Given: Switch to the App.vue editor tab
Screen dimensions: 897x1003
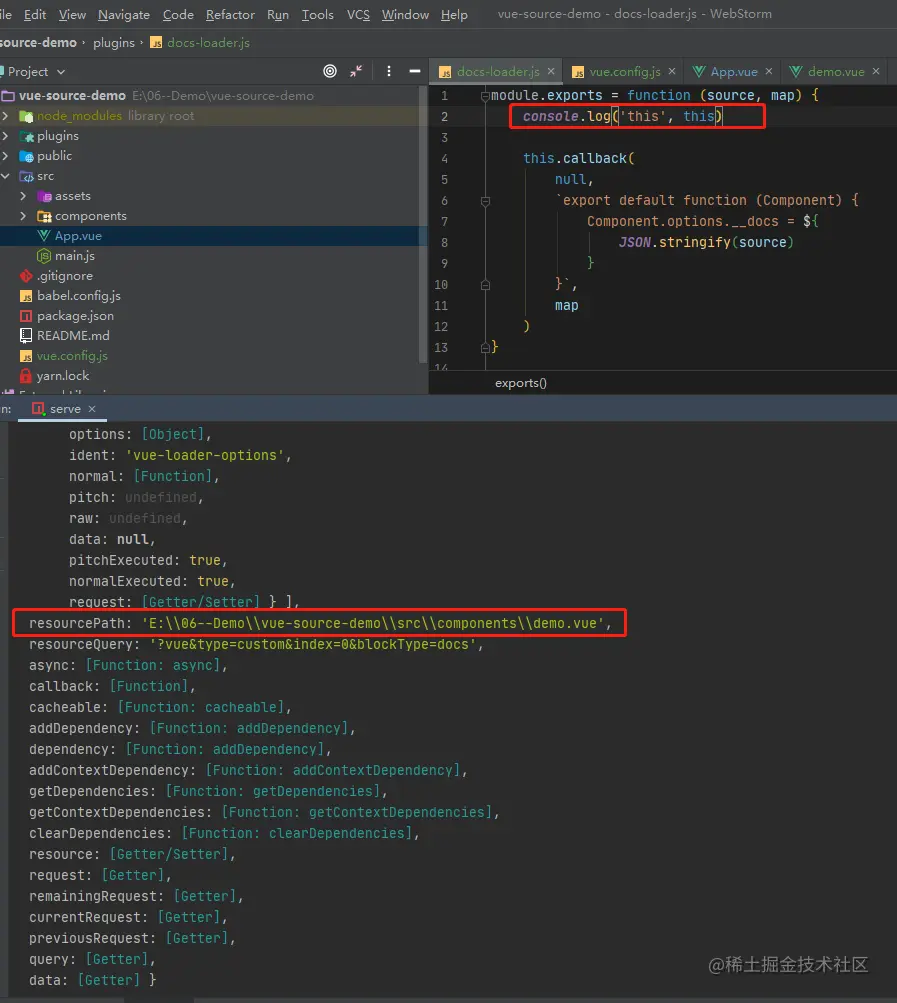Looking at the screenshot, I should tap(734, 72).
